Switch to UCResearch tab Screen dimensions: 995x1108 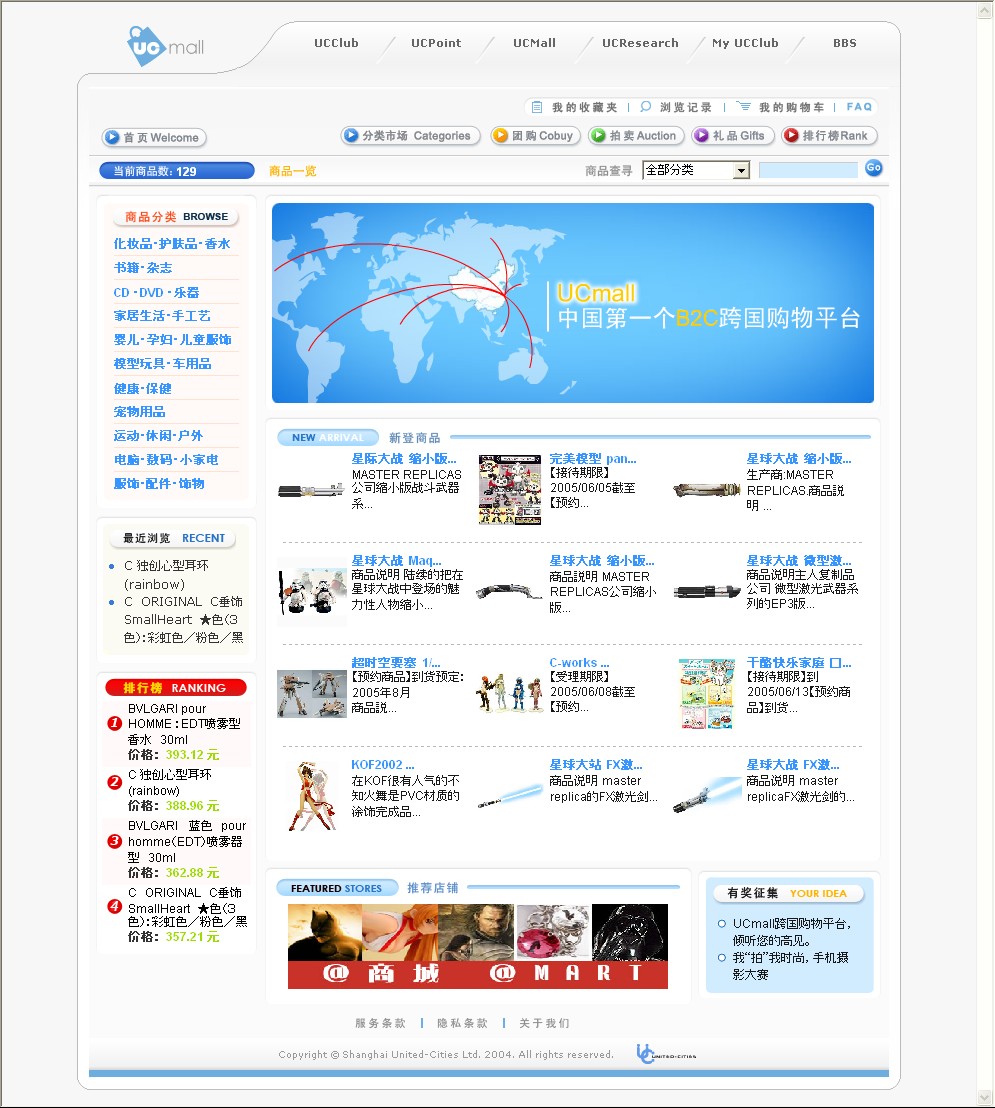click(x=640, y=43)
